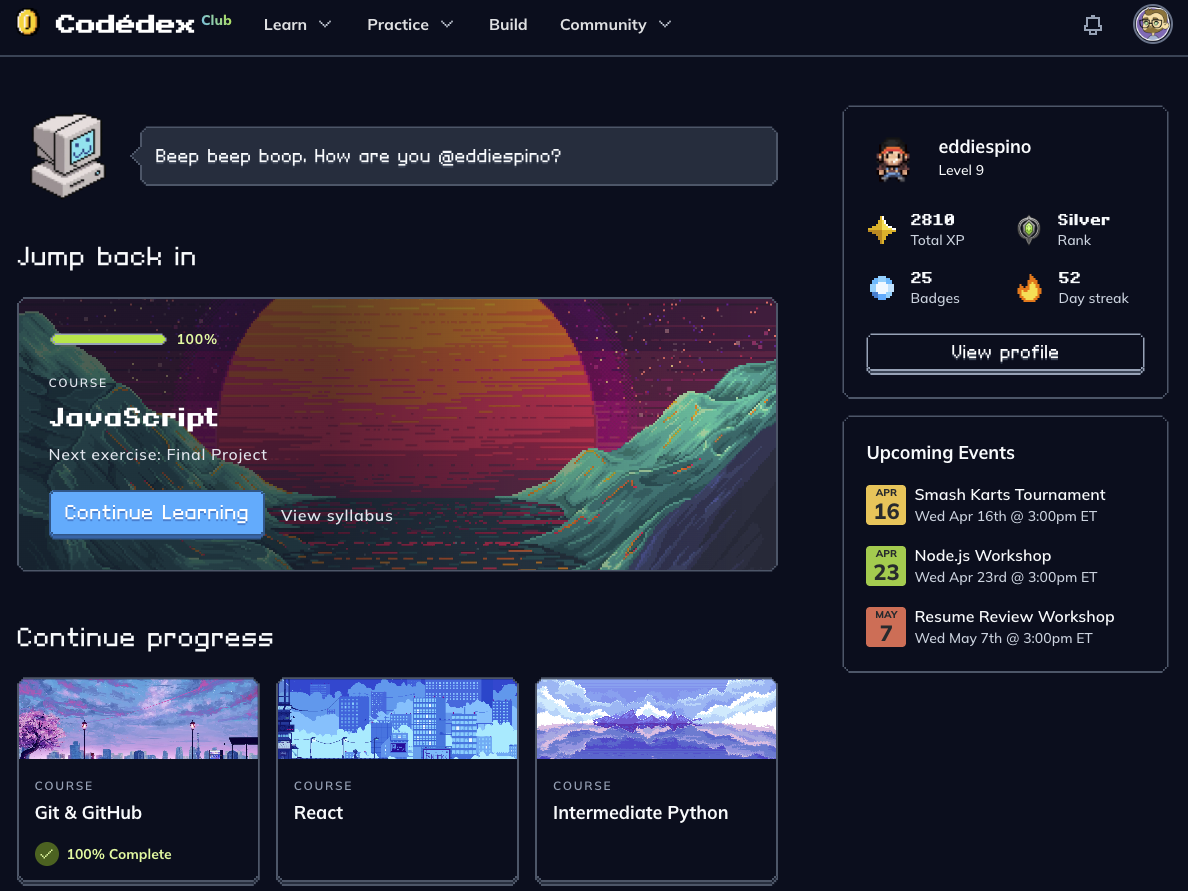Open the notifications bell
The width and height of the screenshot is (1188, 891).
click(x=1093, y=25)
